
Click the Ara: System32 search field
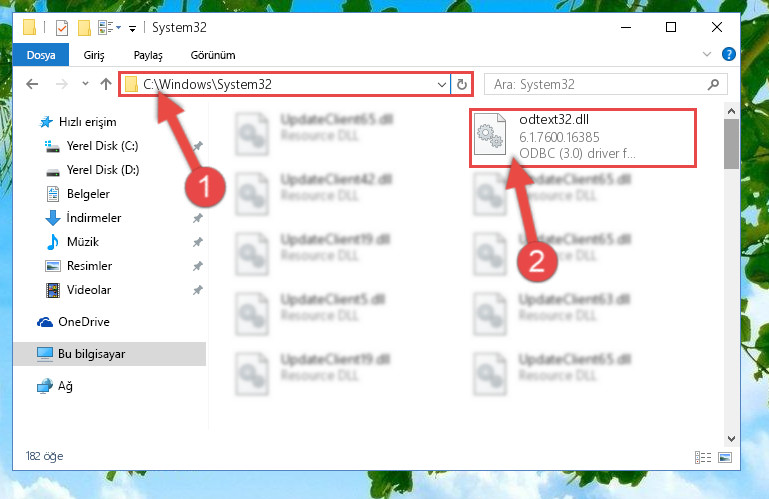(596, 84)
